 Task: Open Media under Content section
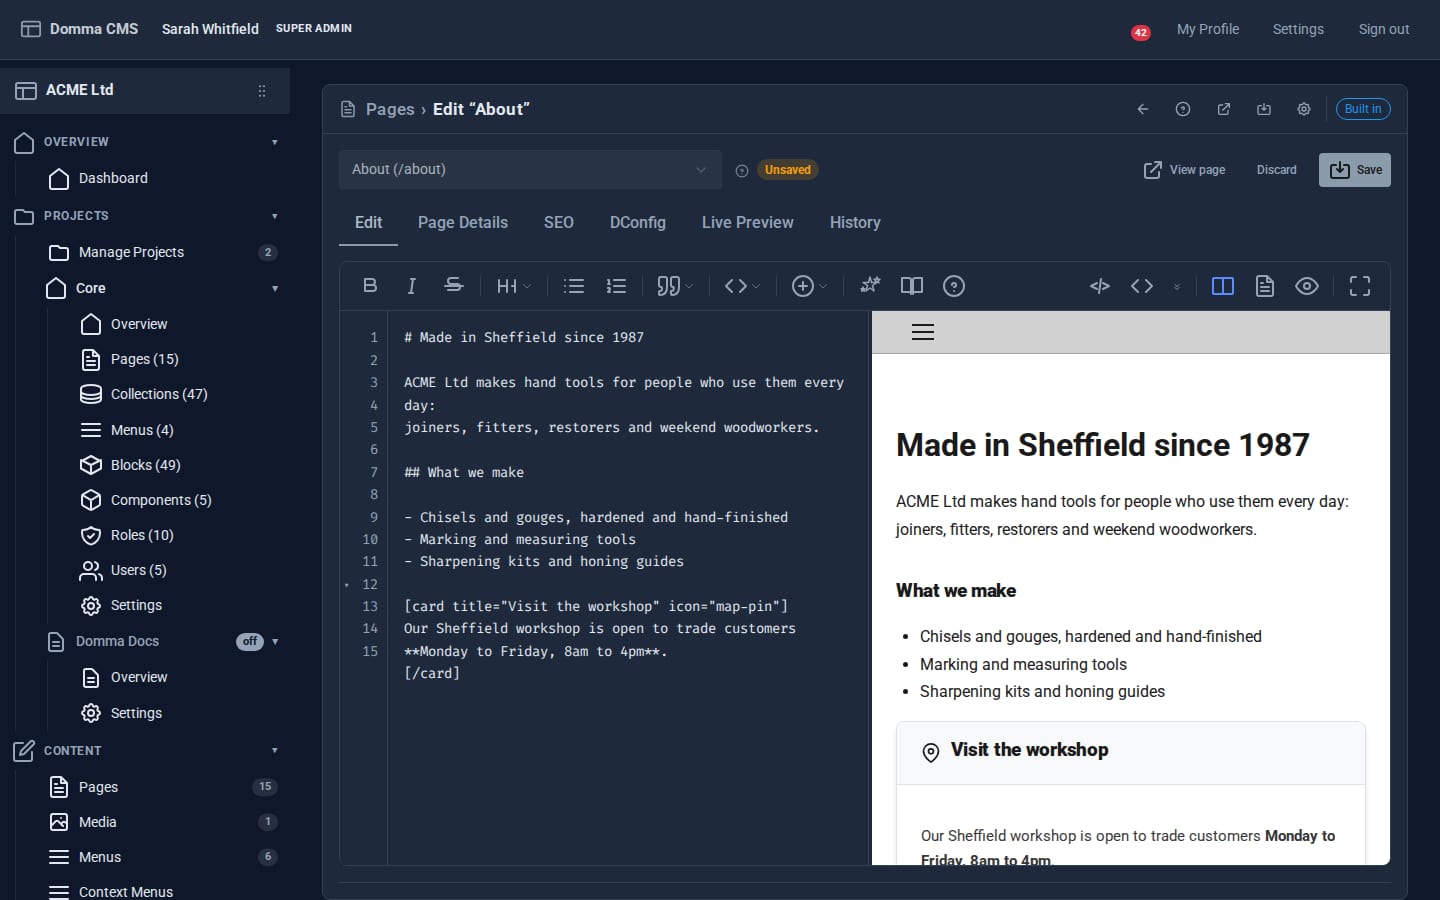point(98,822)
